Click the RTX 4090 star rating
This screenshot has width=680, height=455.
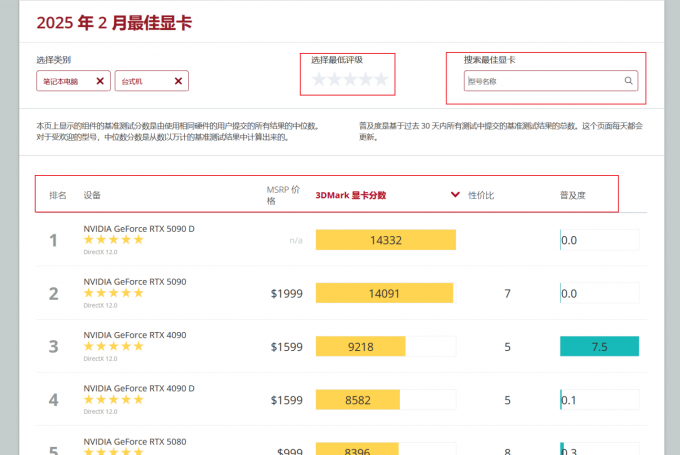click(114, 346)
